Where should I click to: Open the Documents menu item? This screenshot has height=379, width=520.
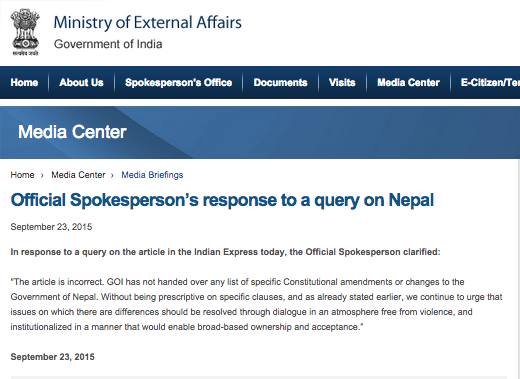(280, 82)
